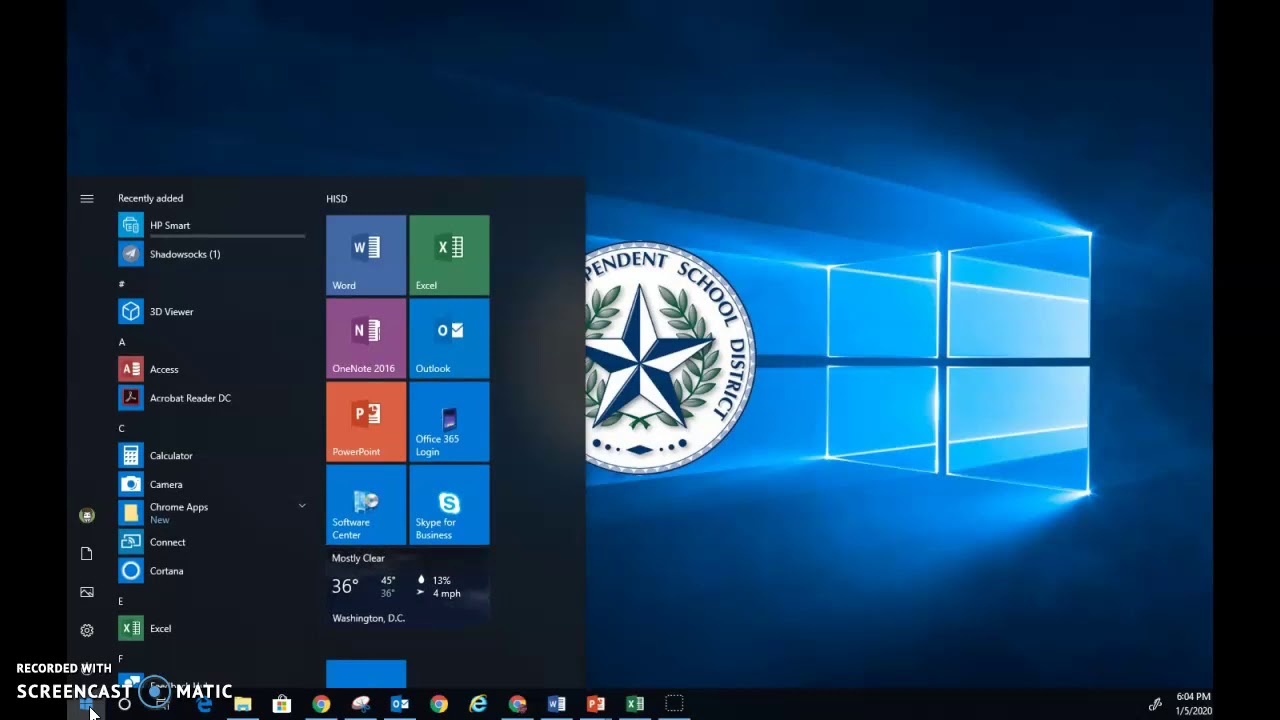The image size is (1280, 720).
Task: Click the 'C' letter group header
Action: (x=122, y=429)
